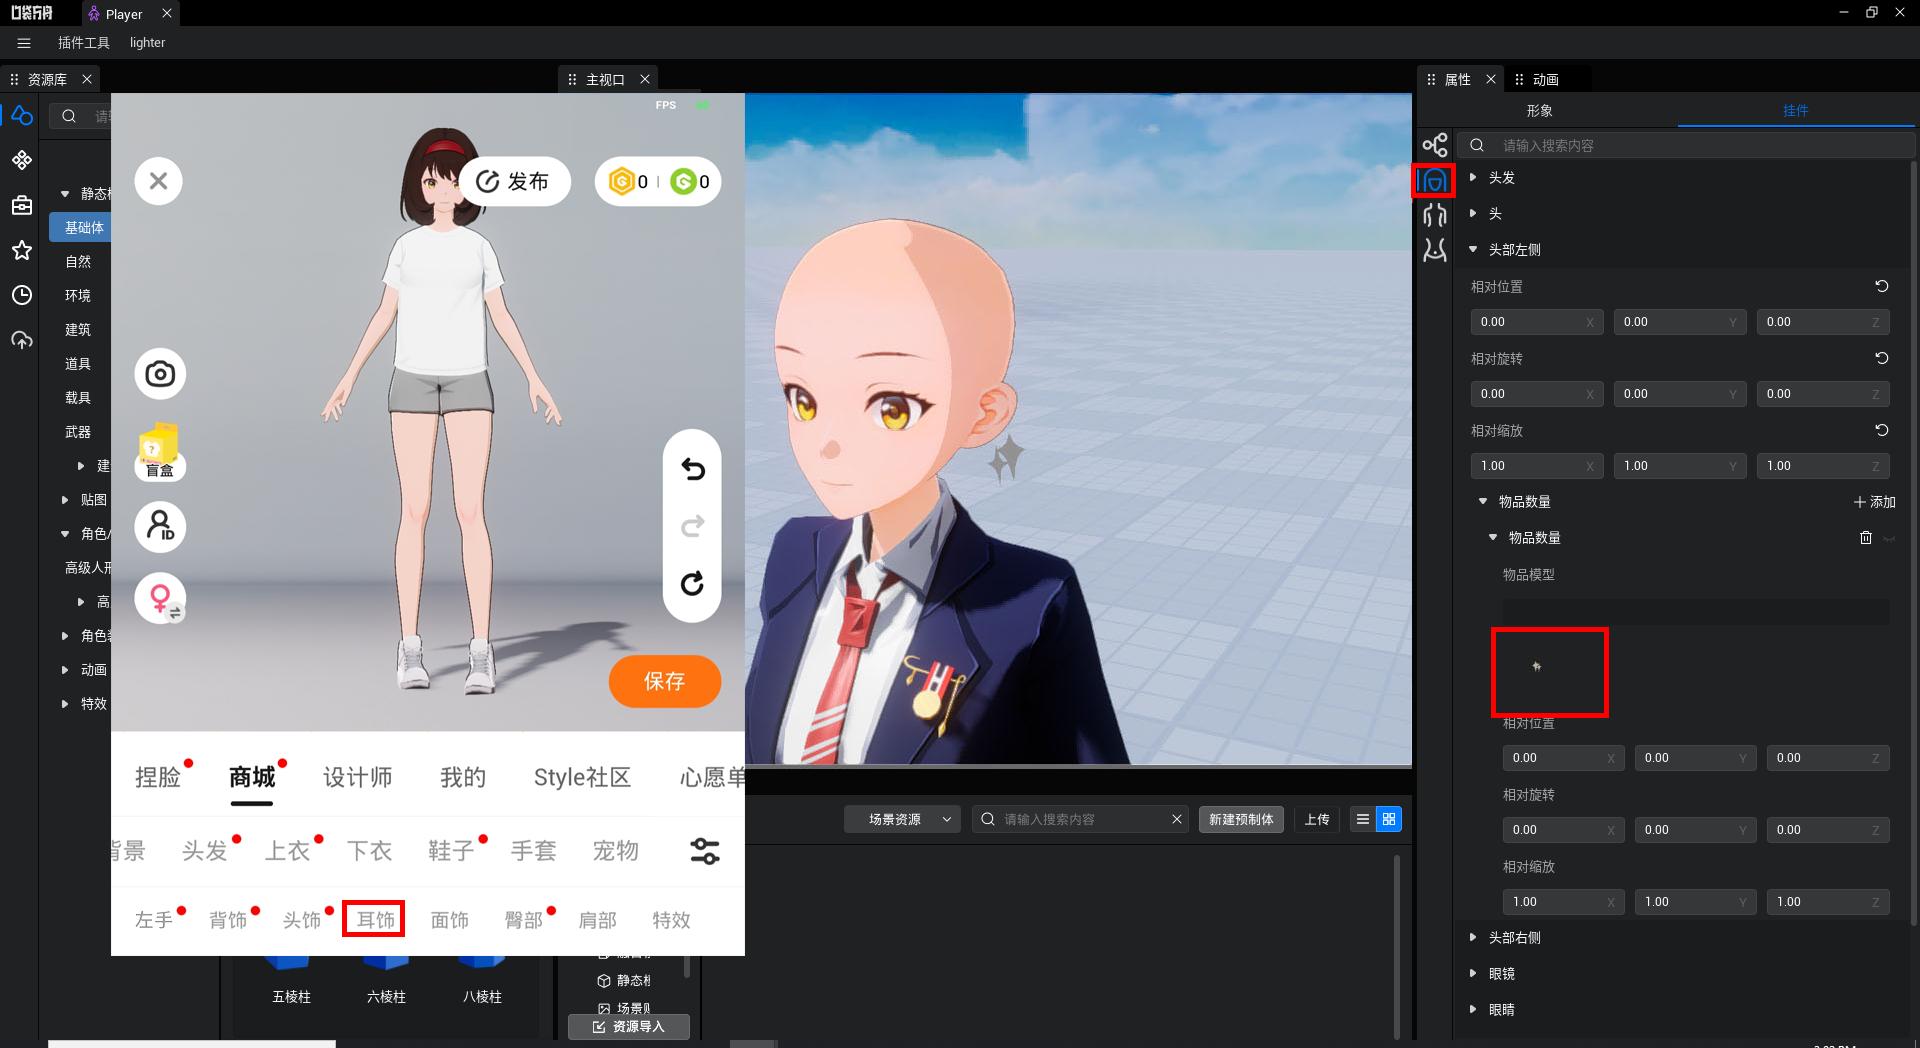Reset 相对旋转 under 头部左侧 with its reset icon
Screen dimensions: 1920x1048
tap(1881, 358)
